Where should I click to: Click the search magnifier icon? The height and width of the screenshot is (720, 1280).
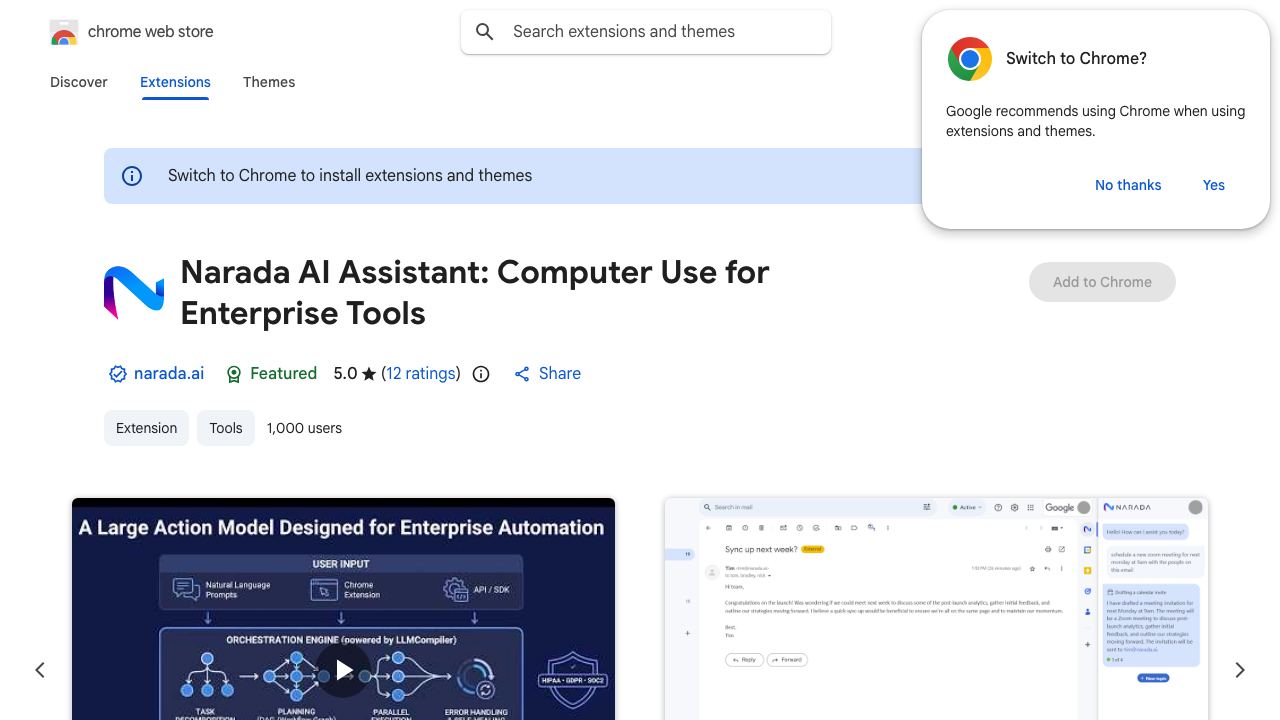[485, 32]
